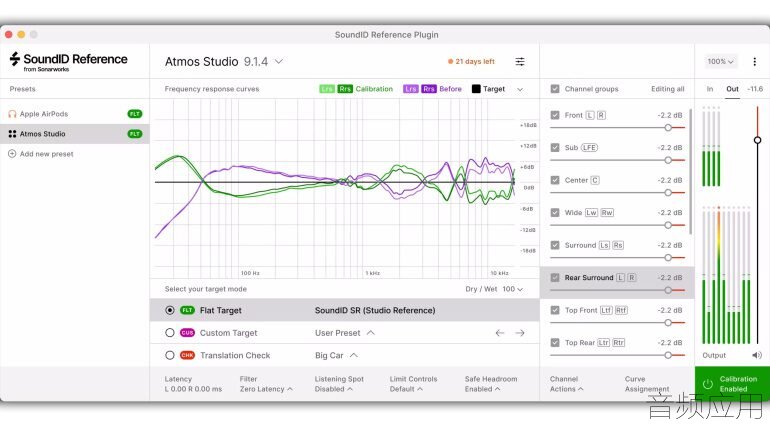
Task: Click the LFE channel tag on Sub
Action: pyautogui.click(x=589, y=147)
